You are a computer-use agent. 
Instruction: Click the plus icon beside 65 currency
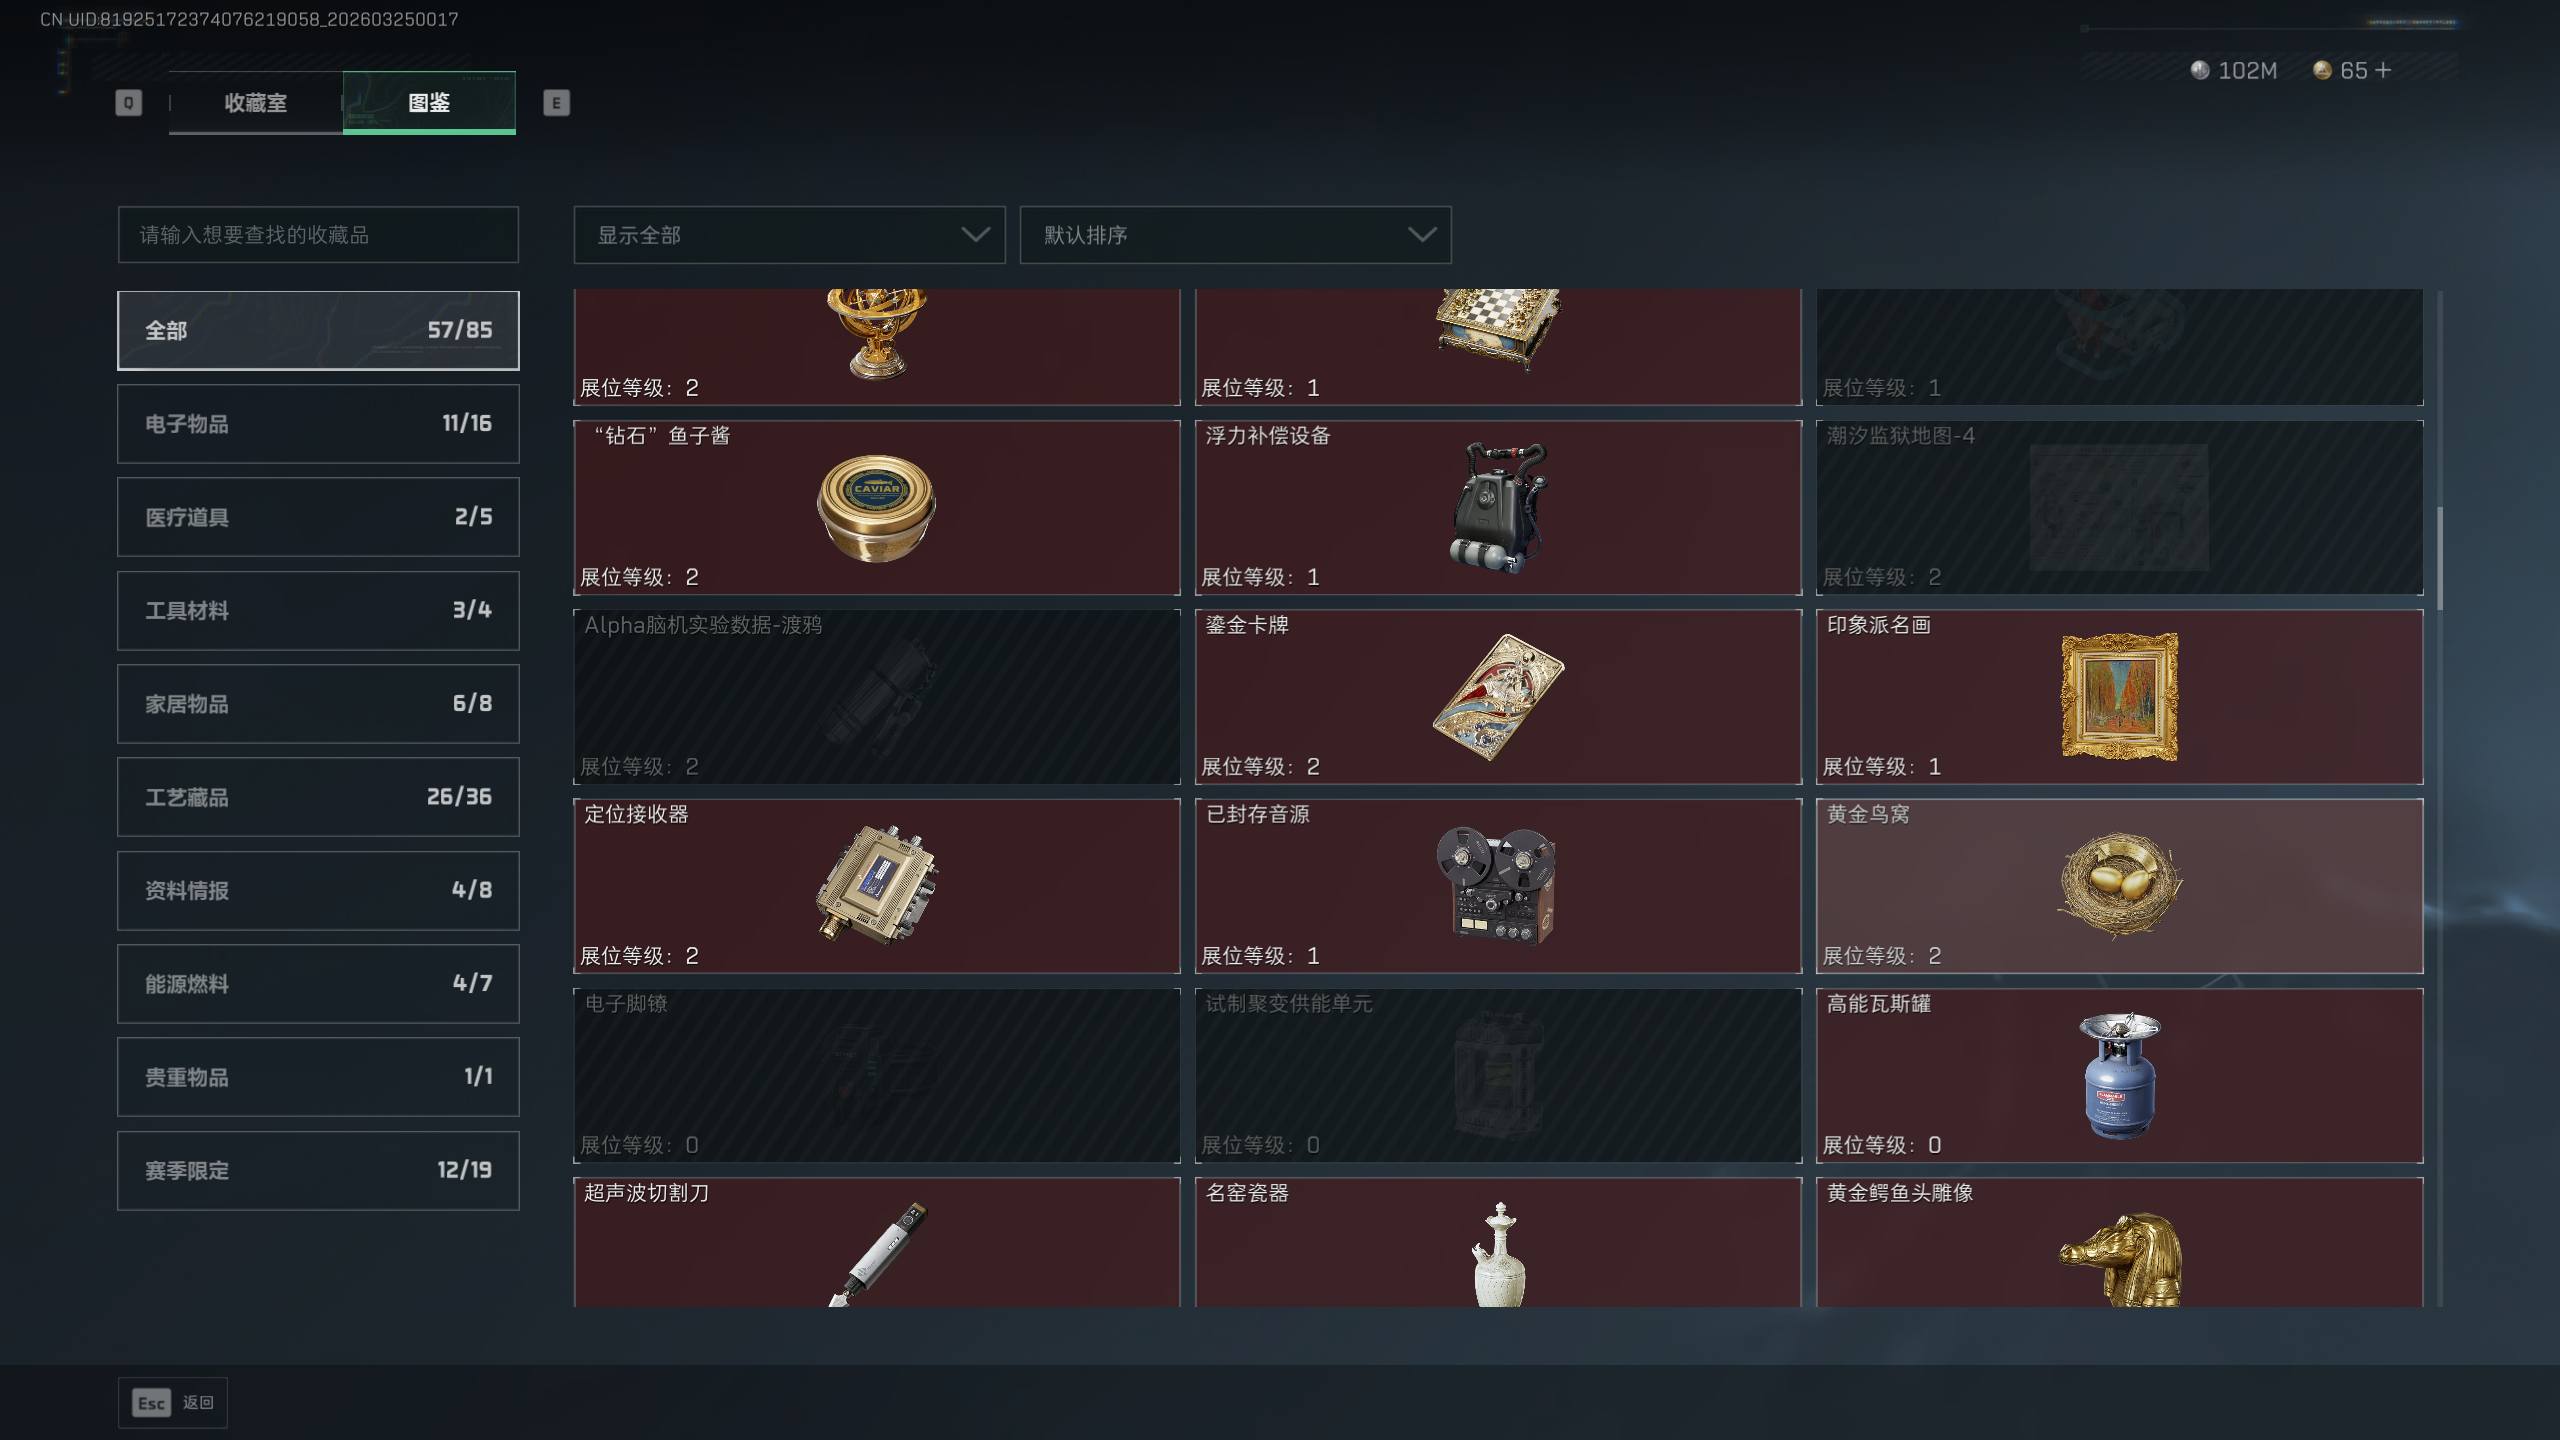(2383, 70)
